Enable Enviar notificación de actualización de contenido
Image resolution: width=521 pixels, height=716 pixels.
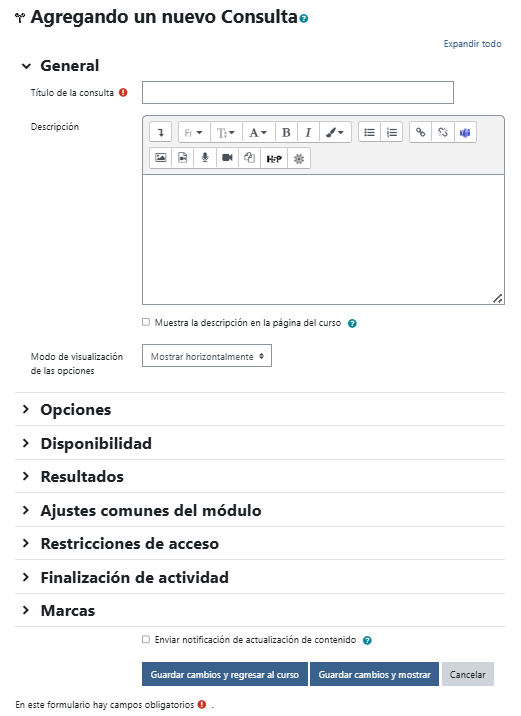(x=146, y=639)
